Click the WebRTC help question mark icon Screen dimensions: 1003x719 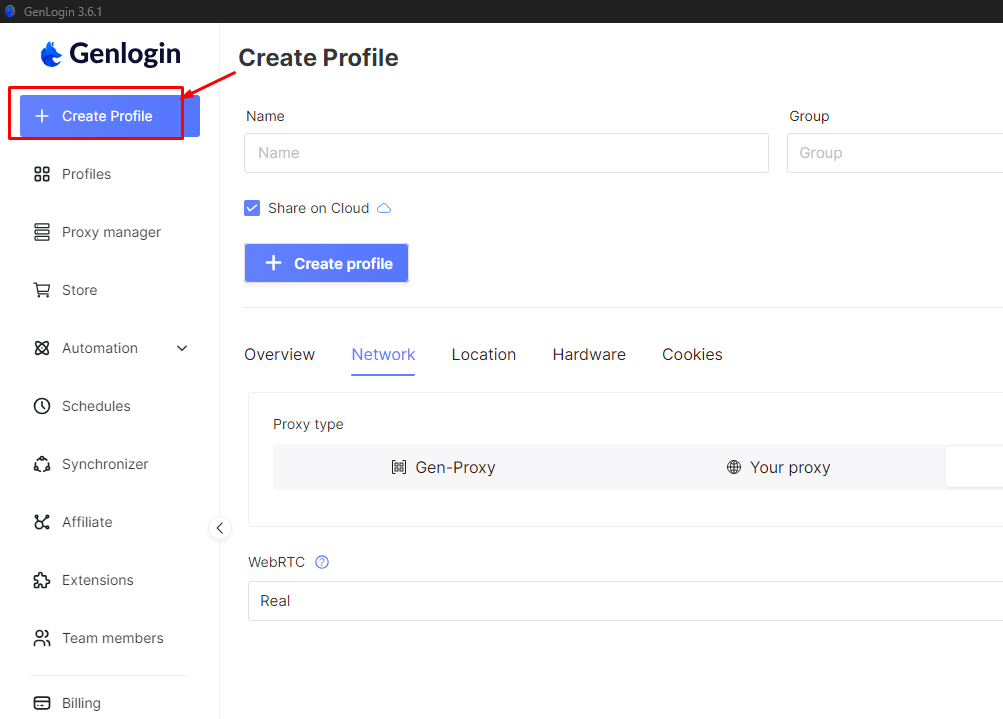(x=322, y=562)
